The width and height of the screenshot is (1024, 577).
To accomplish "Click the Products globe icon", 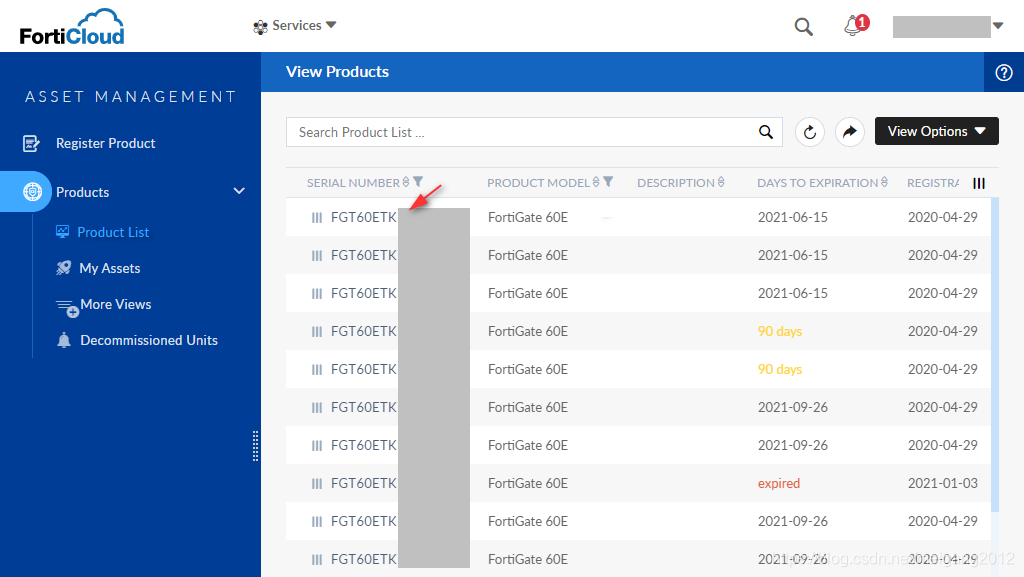I will pyautogui.click(x=32, y=192).
